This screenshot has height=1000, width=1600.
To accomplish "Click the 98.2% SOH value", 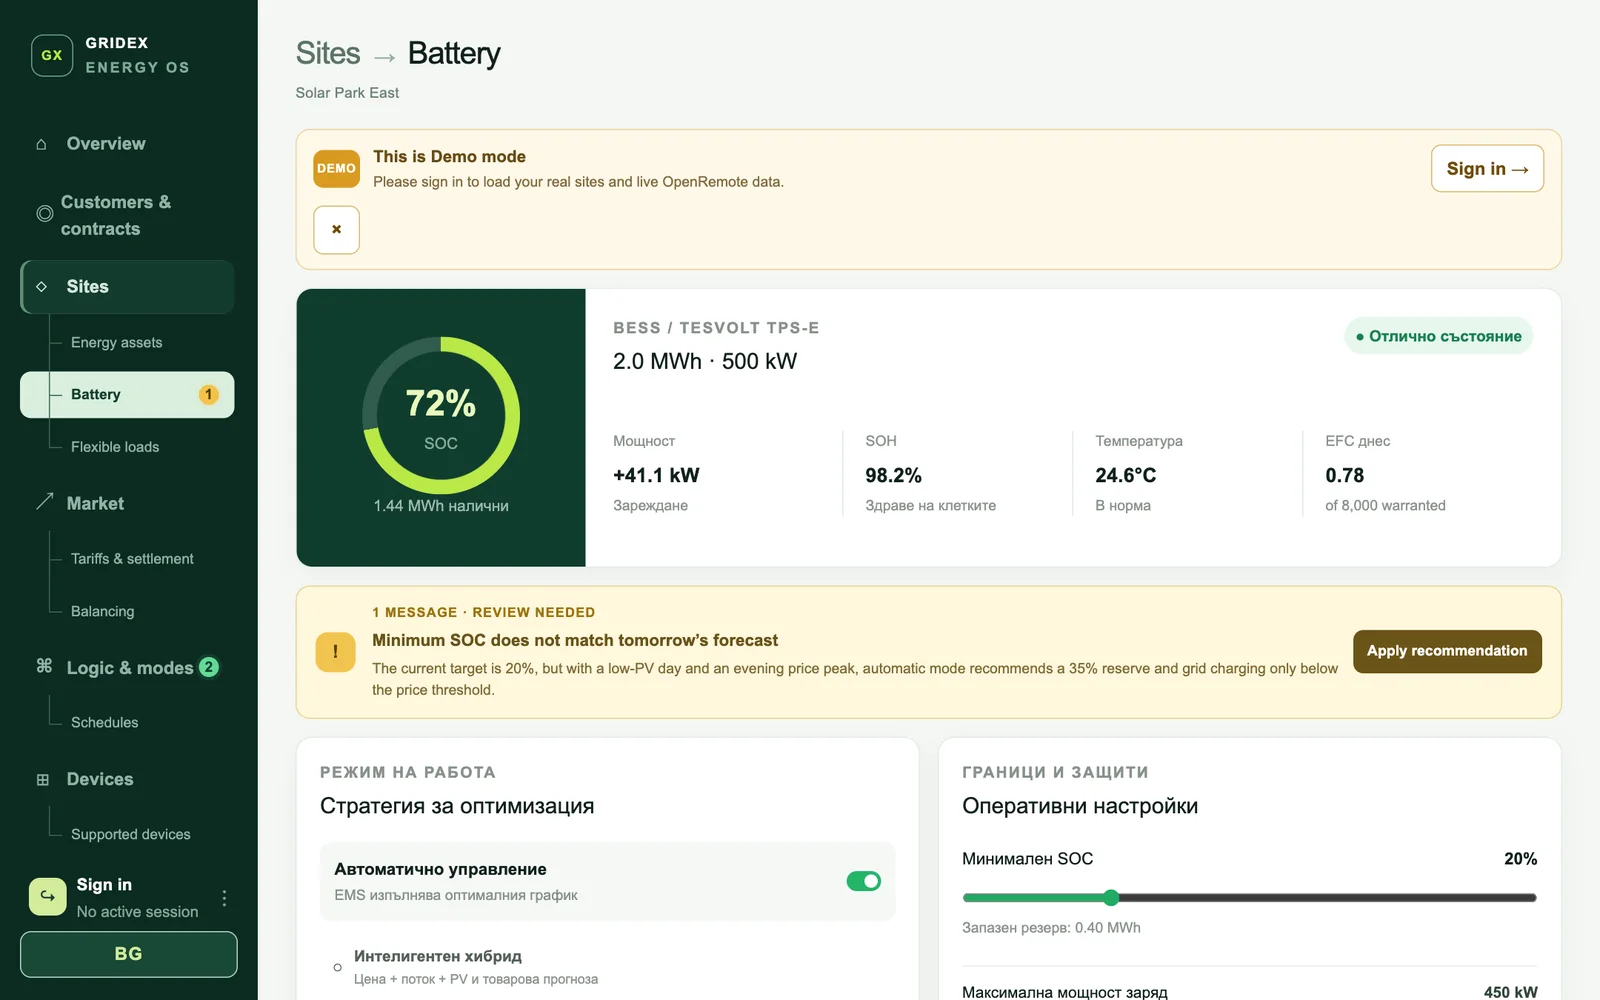I will (893, 476).
